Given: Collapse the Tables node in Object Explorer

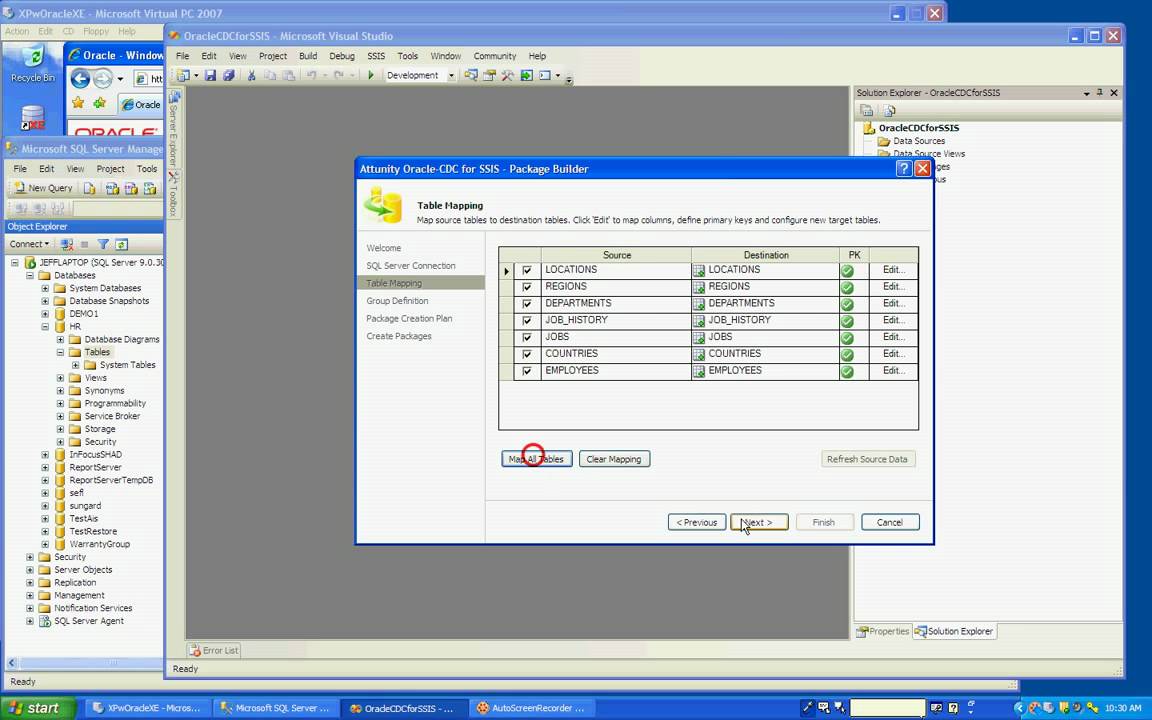Looking at the screenshot, I should pyautogui.click(x=60, y=353).
